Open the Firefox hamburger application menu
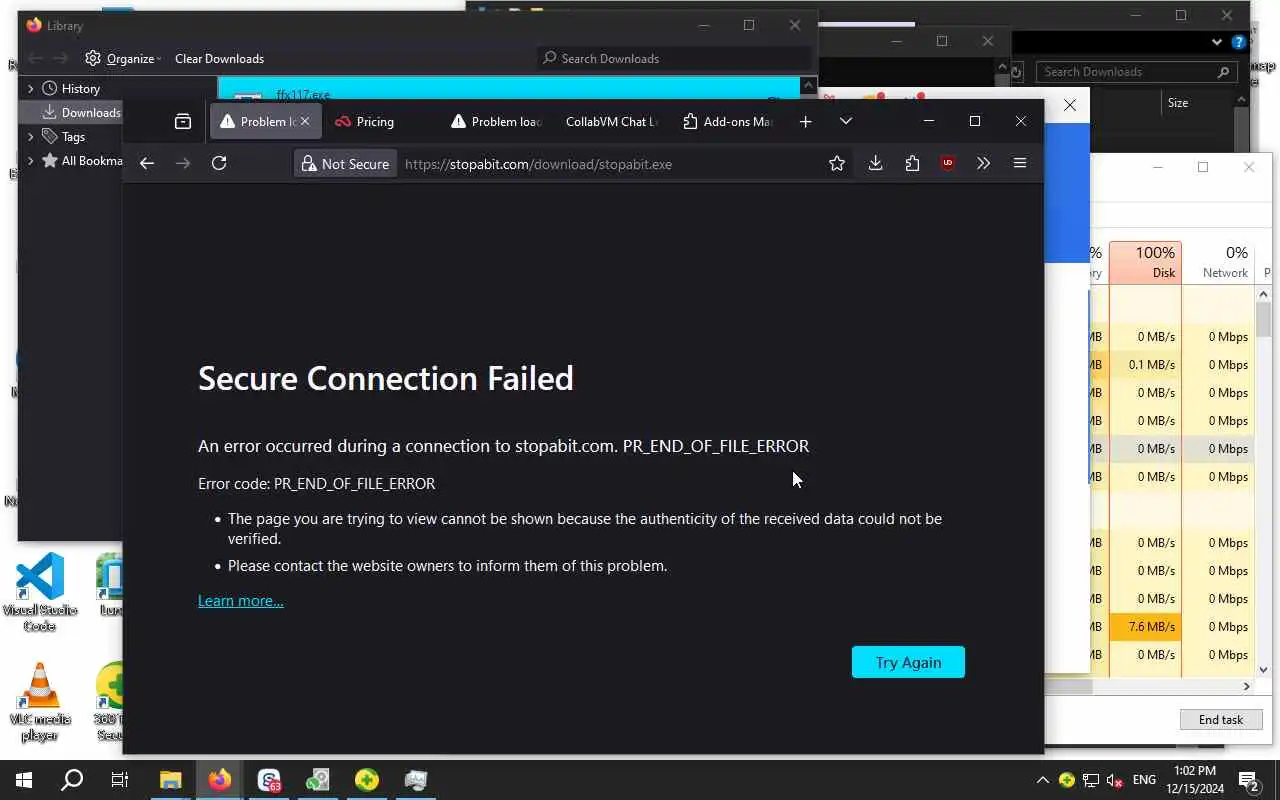The image size is (1280, 800). tap(1020, 164)
